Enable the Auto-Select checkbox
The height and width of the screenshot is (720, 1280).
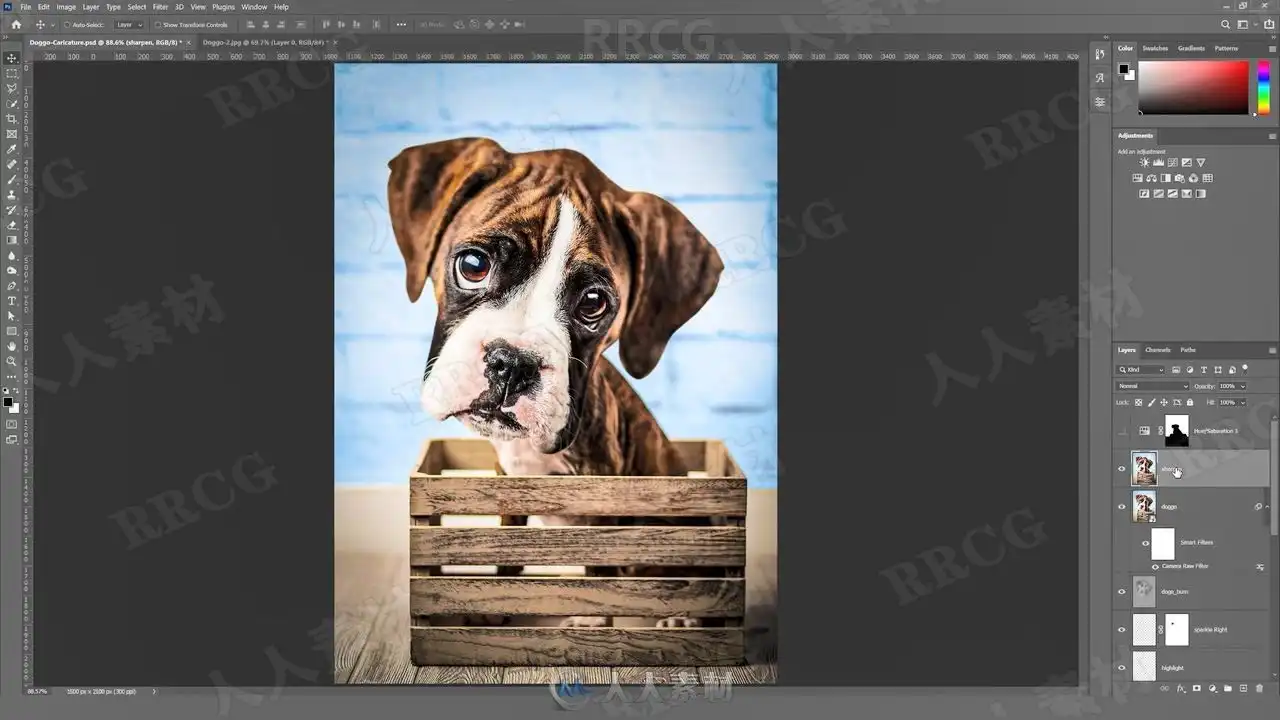point(66,24)
